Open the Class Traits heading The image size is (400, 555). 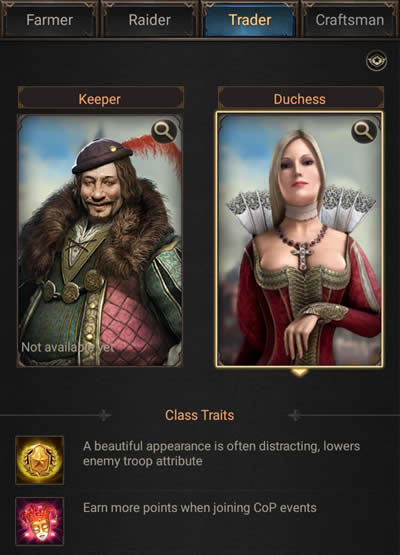click(x=200, y=415)
